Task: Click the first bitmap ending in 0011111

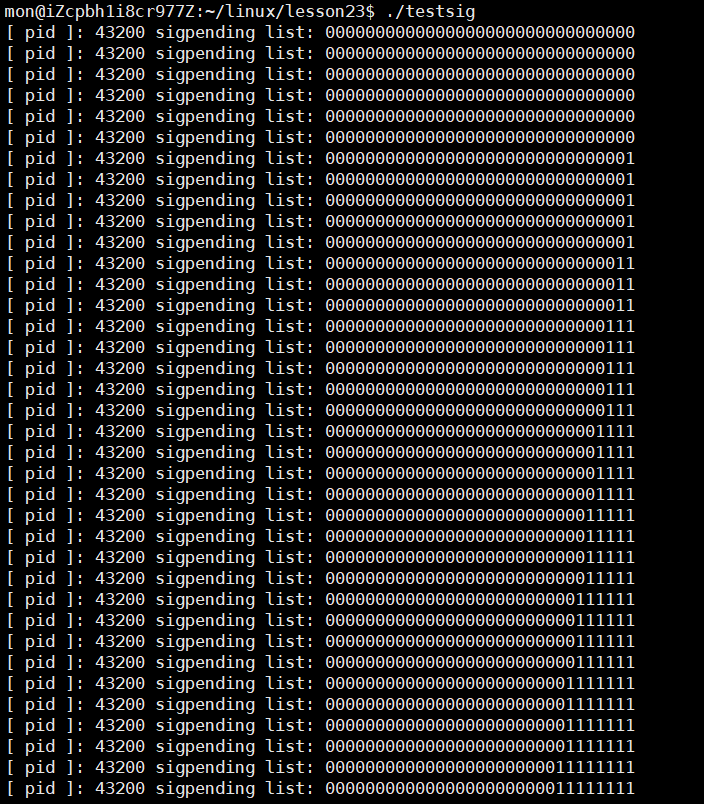Action: click(x=480, y=516)
